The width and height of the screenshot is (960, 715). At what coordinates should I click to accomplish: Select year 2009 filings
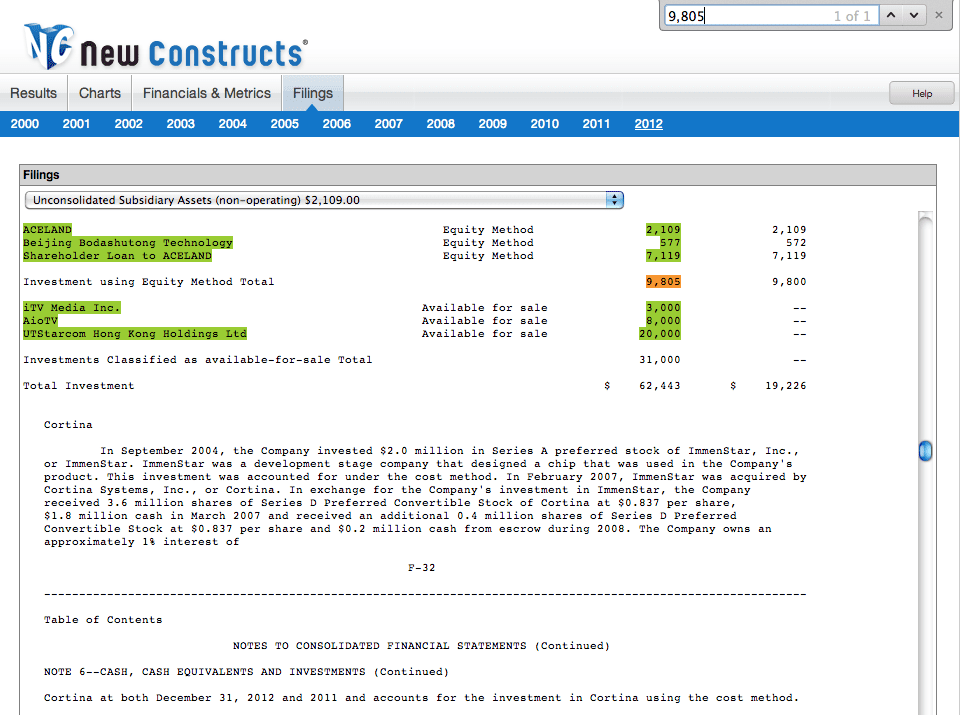coord(493,124)
